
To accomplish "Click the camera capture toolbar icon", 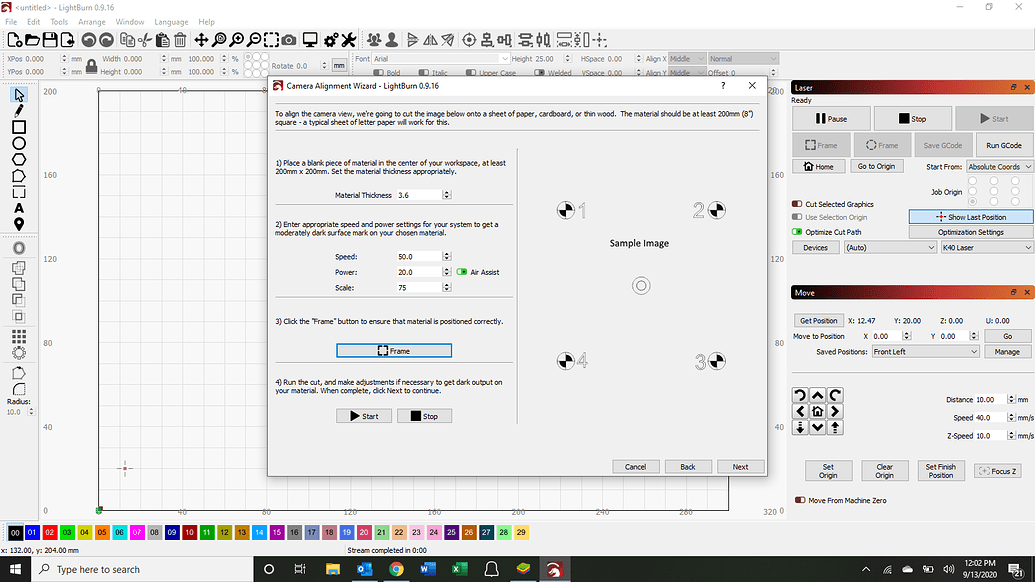I will (x=289, y=40).
